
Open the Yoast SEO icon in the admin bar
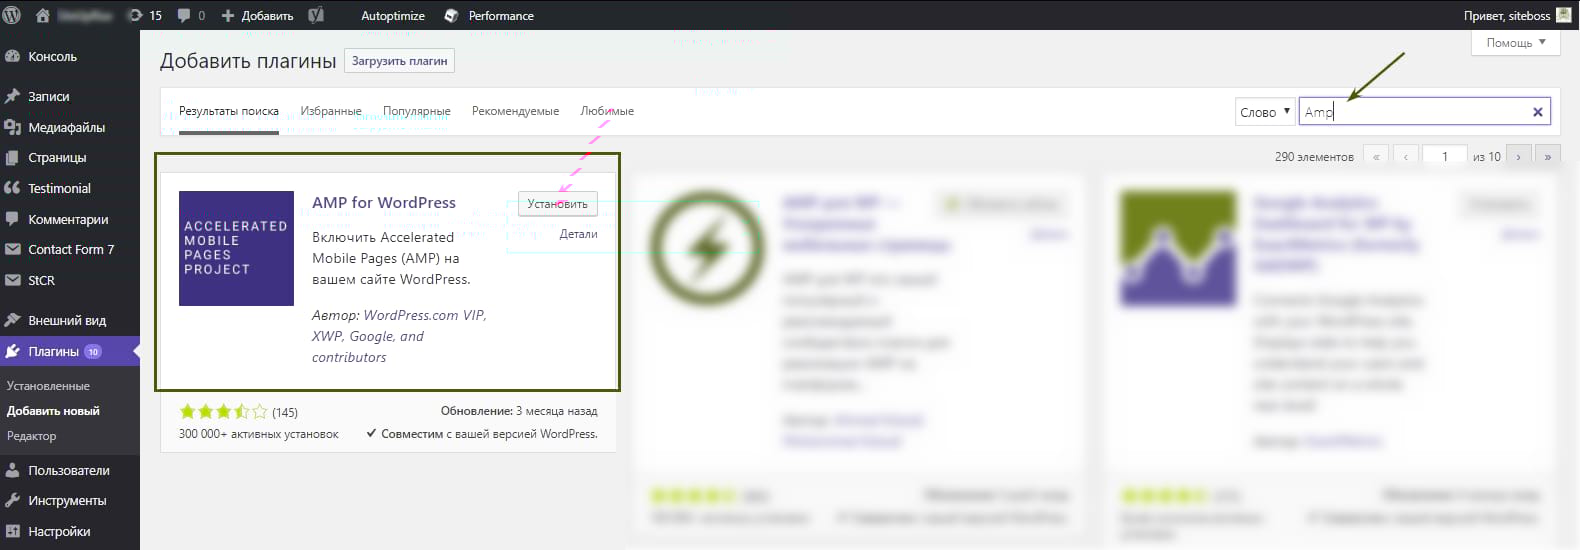coord(316,15)
